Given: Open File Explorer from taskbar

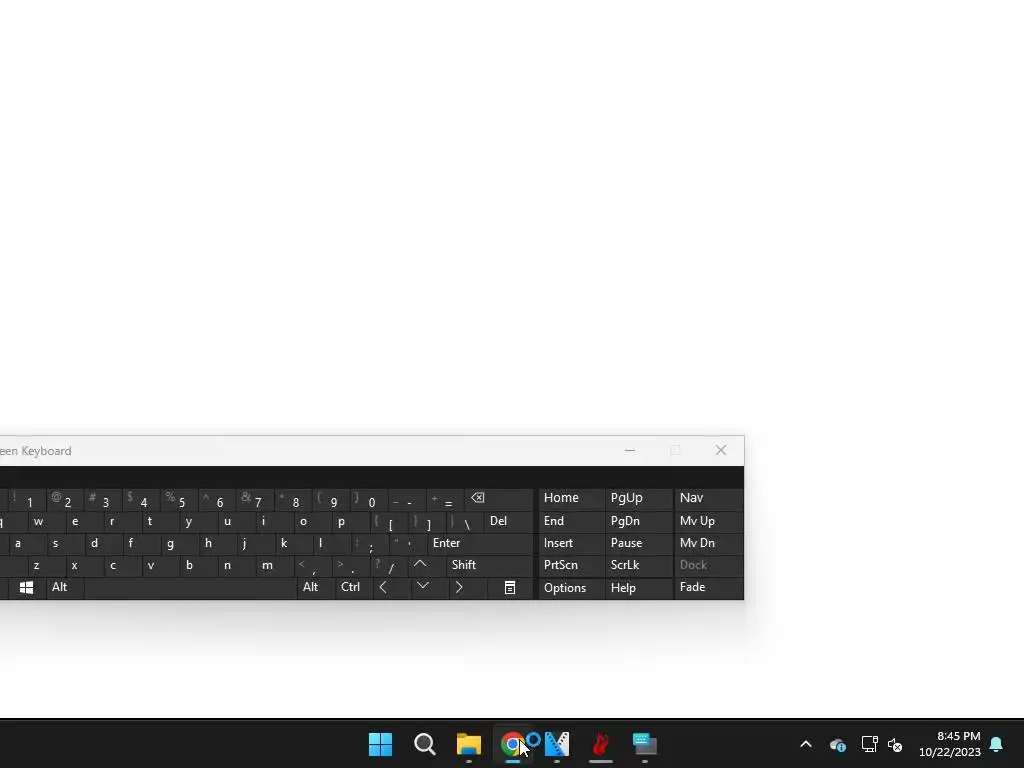Looking at the screenshot, I should click(x=469, y=744).
